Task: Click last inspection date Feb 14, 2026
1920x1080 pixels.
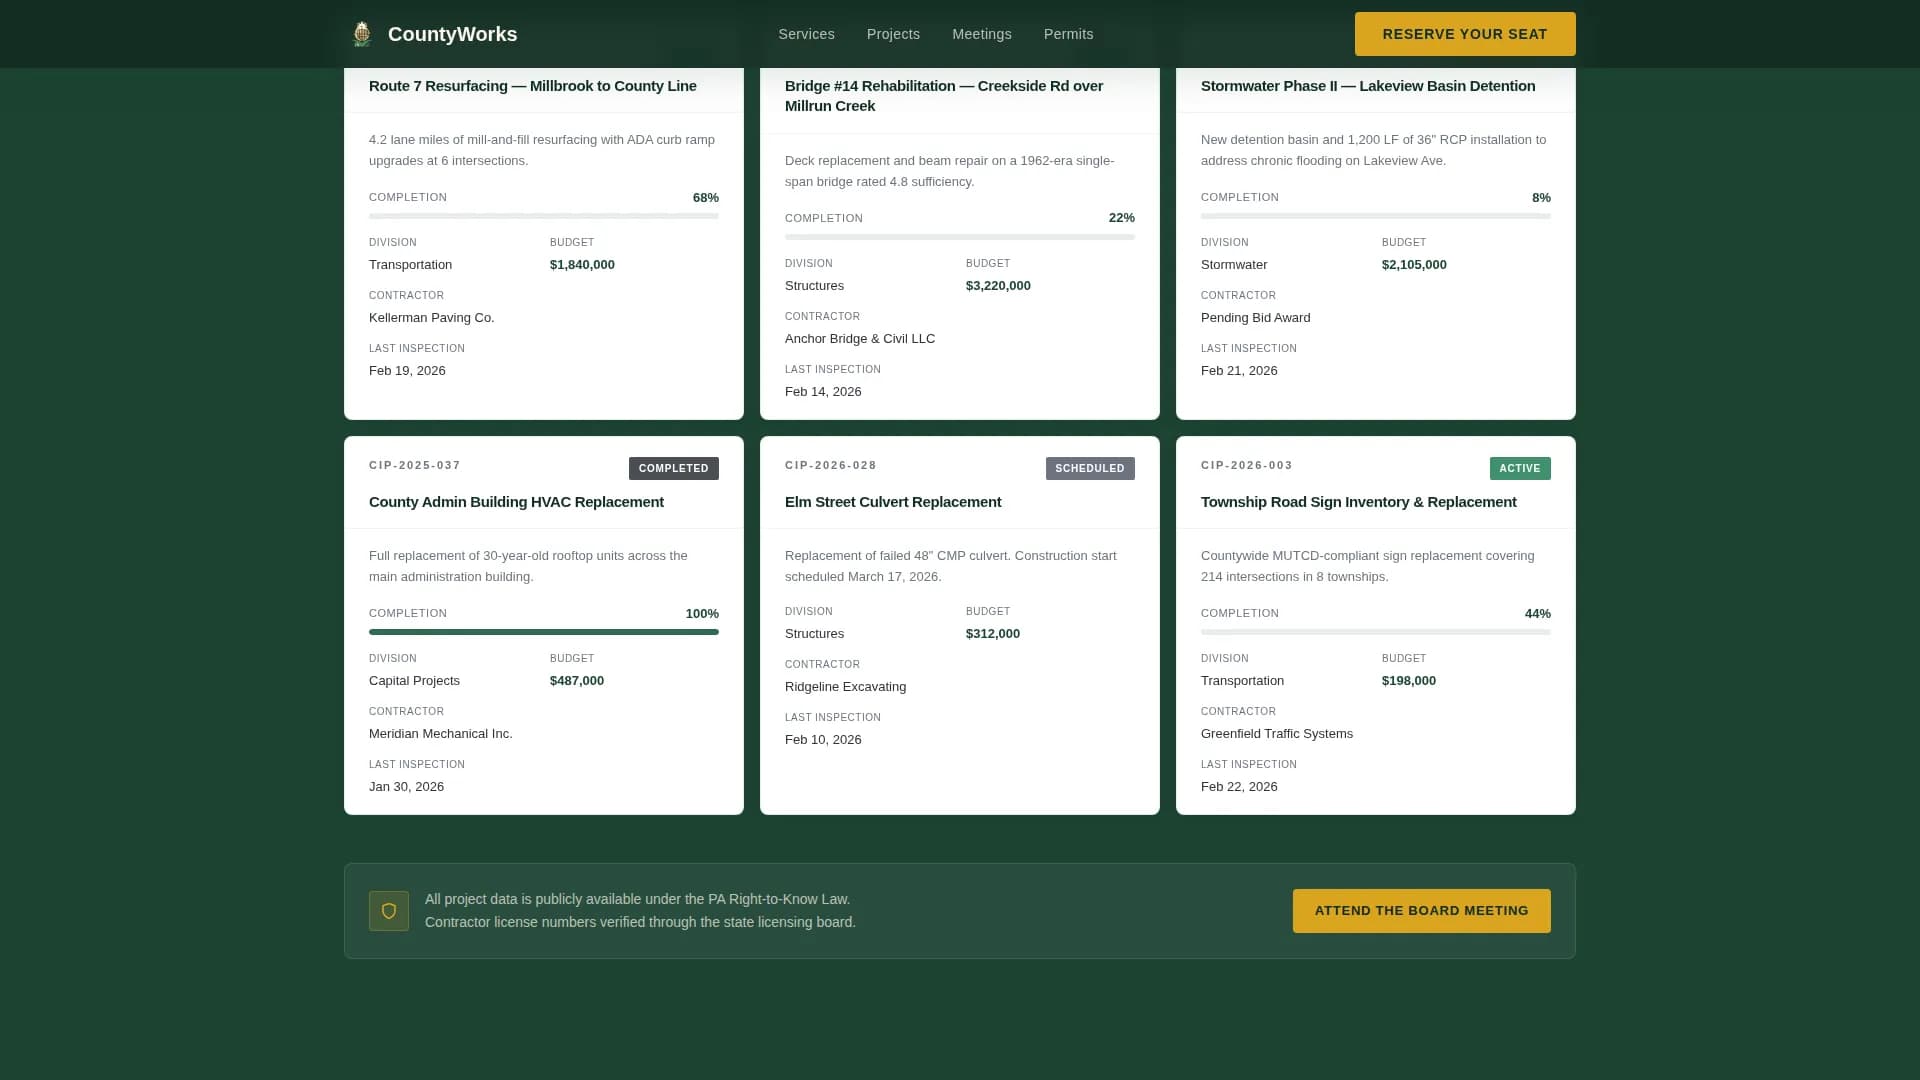Action: coord(823,392)
